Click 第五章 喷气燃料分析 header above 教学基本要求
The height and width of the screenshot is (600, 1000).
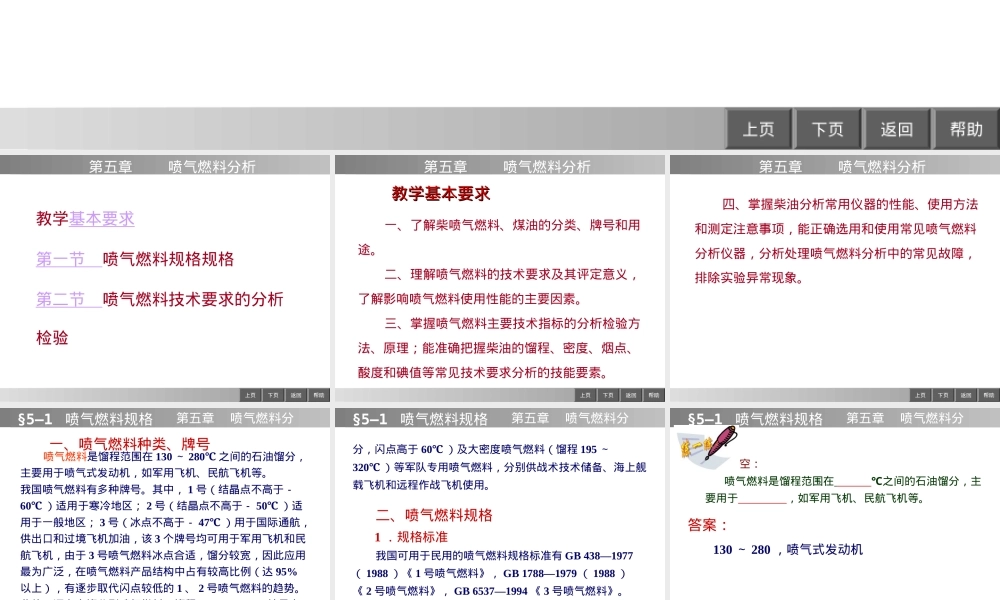[507, 166]
